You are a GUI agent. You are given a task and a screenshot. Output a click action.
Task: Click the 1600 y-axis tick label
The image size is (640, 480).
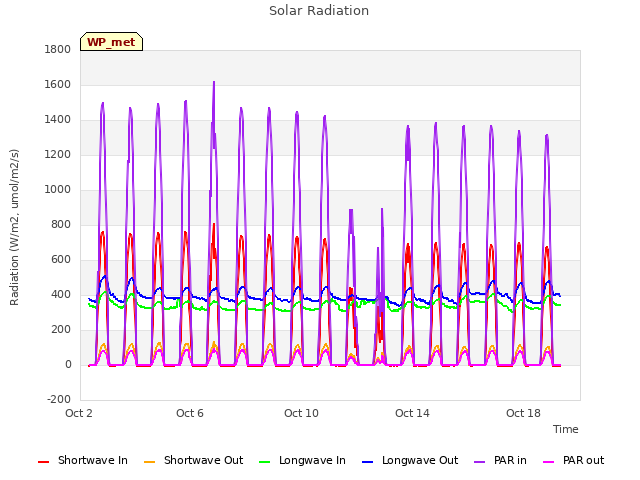click(x=58, y=85)
